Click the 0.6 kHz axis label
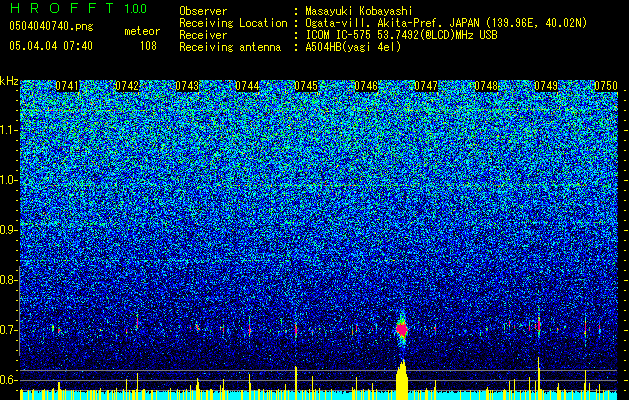This screenshot has height=400, width=629. [7, 380]
